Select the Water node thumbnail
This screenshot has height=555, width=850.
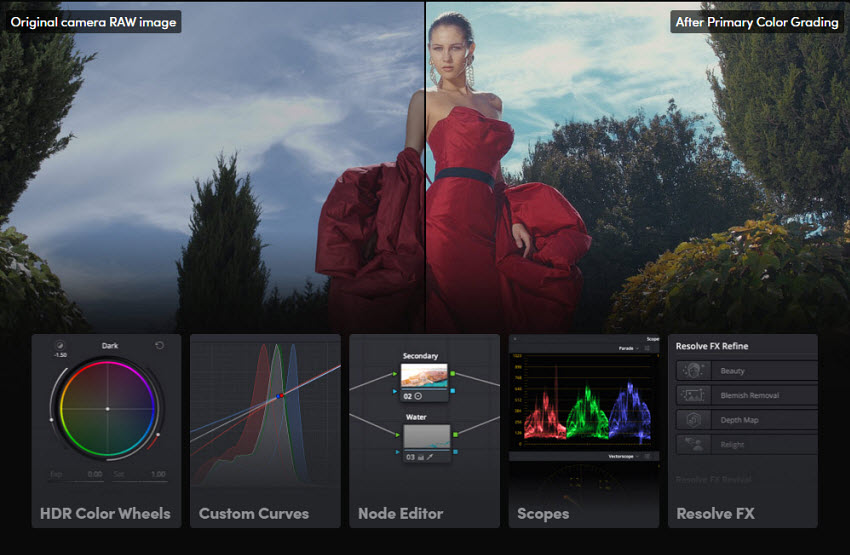(427, 437)
